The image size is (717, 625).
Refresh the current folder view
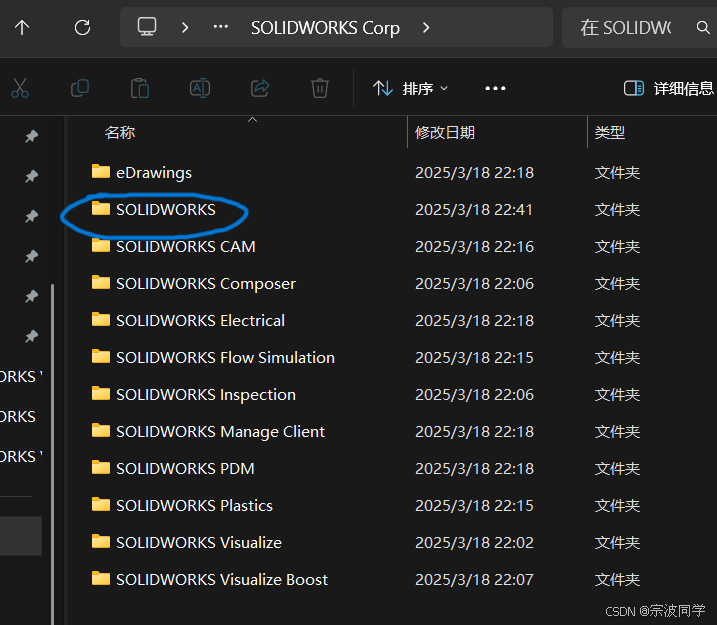point(82,28)
